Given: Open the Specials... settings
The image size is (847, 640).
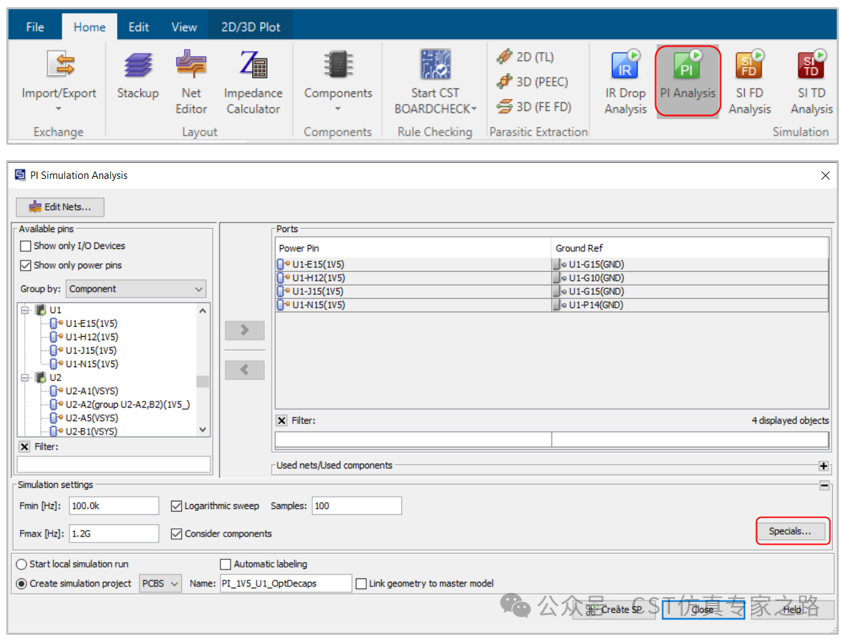Looking at the screenshot, I should coord(790,531).
